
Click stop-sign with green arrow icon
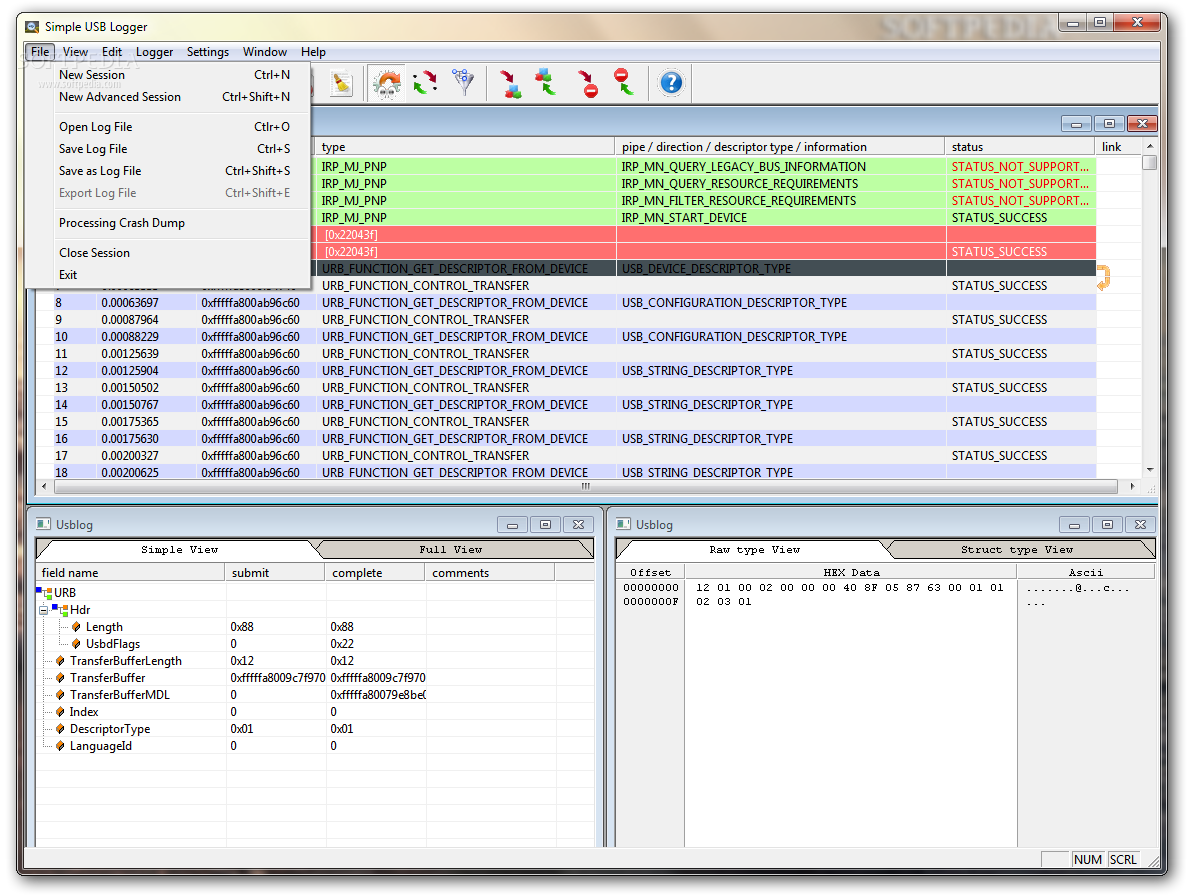(x=624, y=82)
